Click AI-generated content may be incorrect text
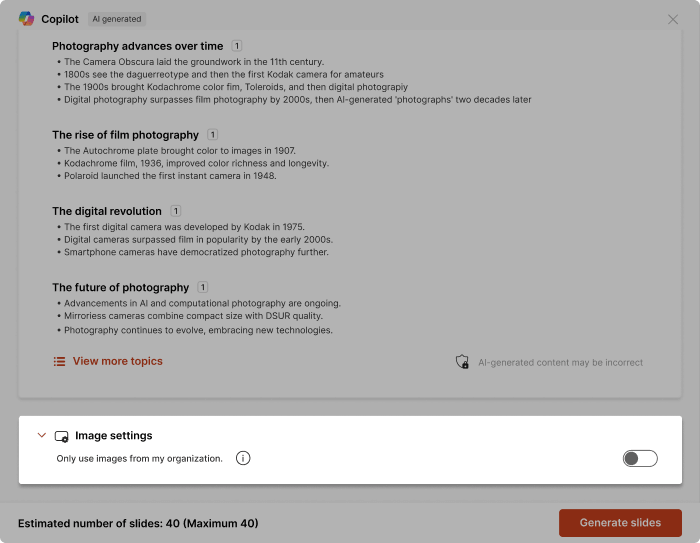700x543 pixels. (x=560, y=362)
